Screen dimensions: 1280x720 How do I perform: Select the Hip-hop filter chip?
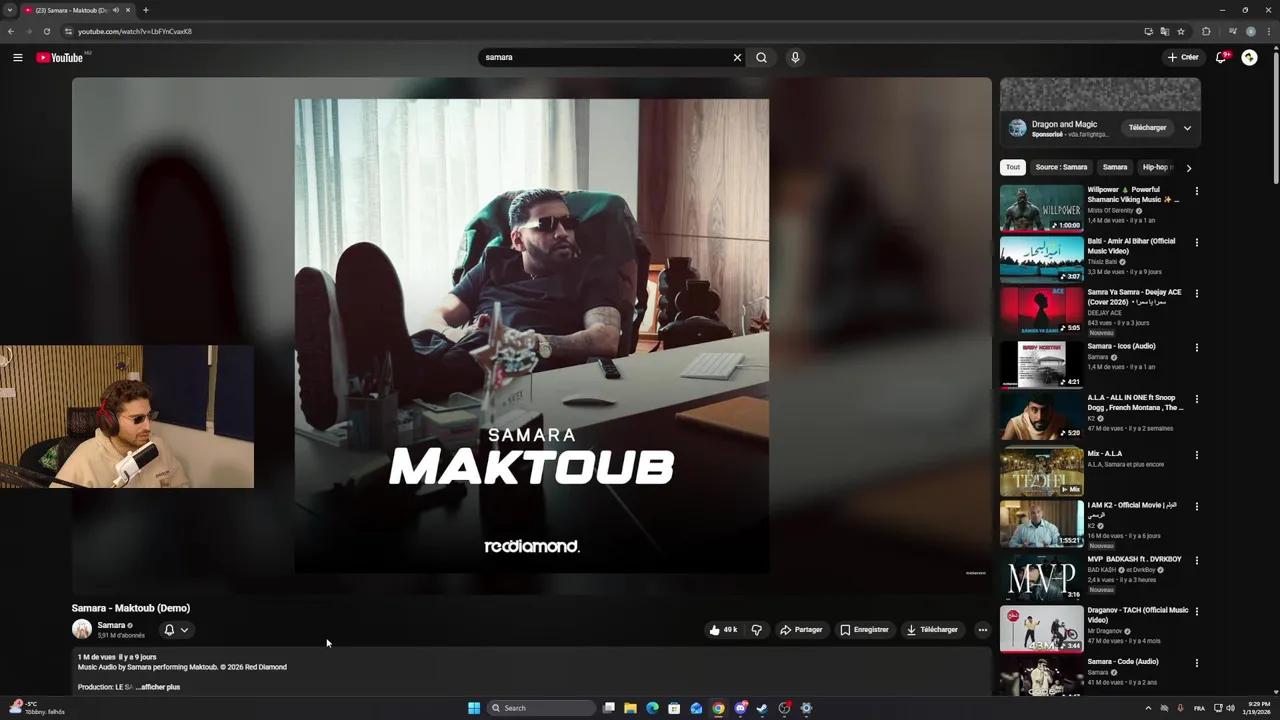(x=1156, y=167)
